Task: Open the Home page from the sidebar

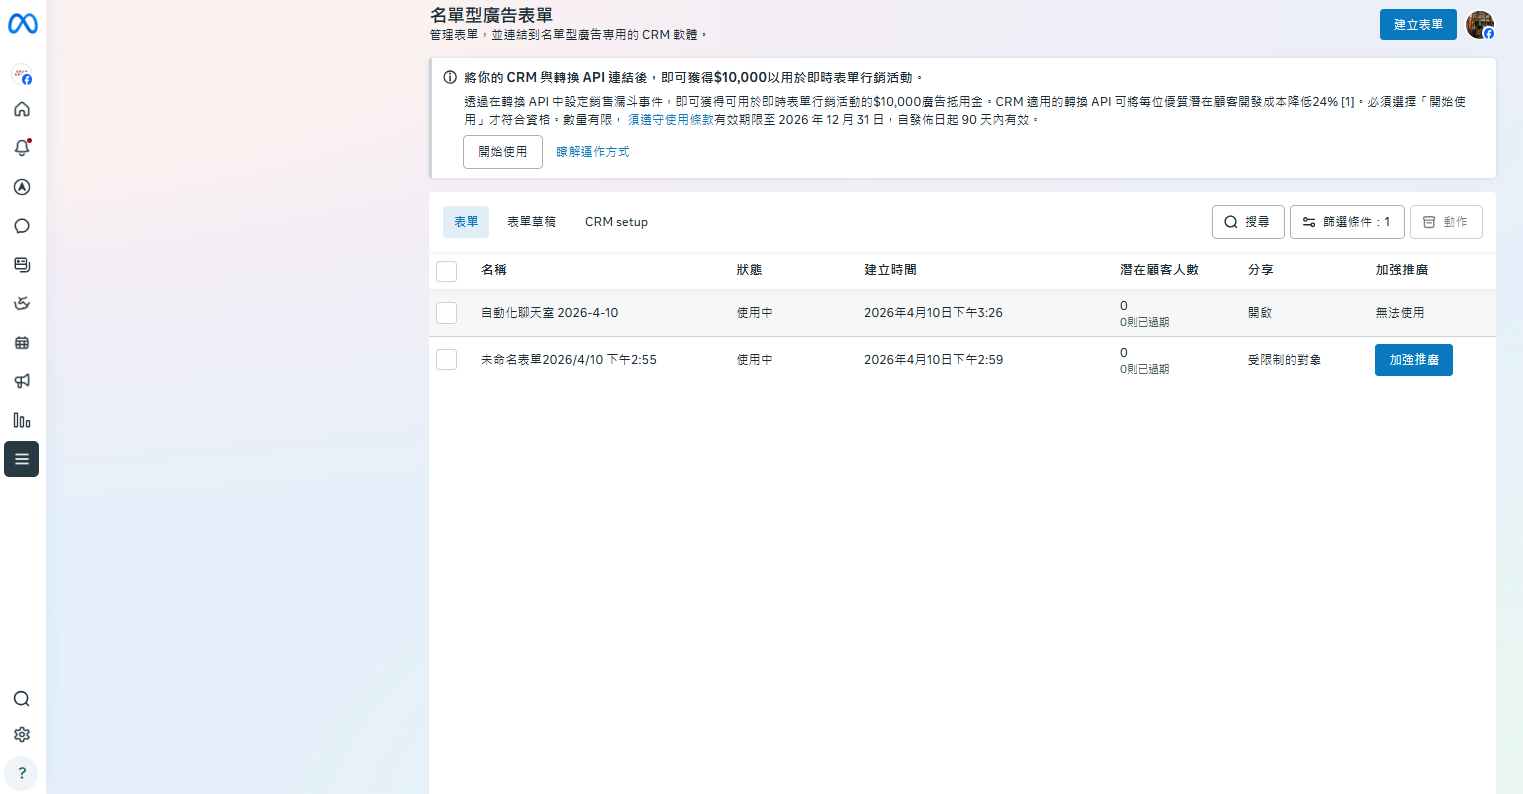Action: pyautogui.click(x=22, y=109)
